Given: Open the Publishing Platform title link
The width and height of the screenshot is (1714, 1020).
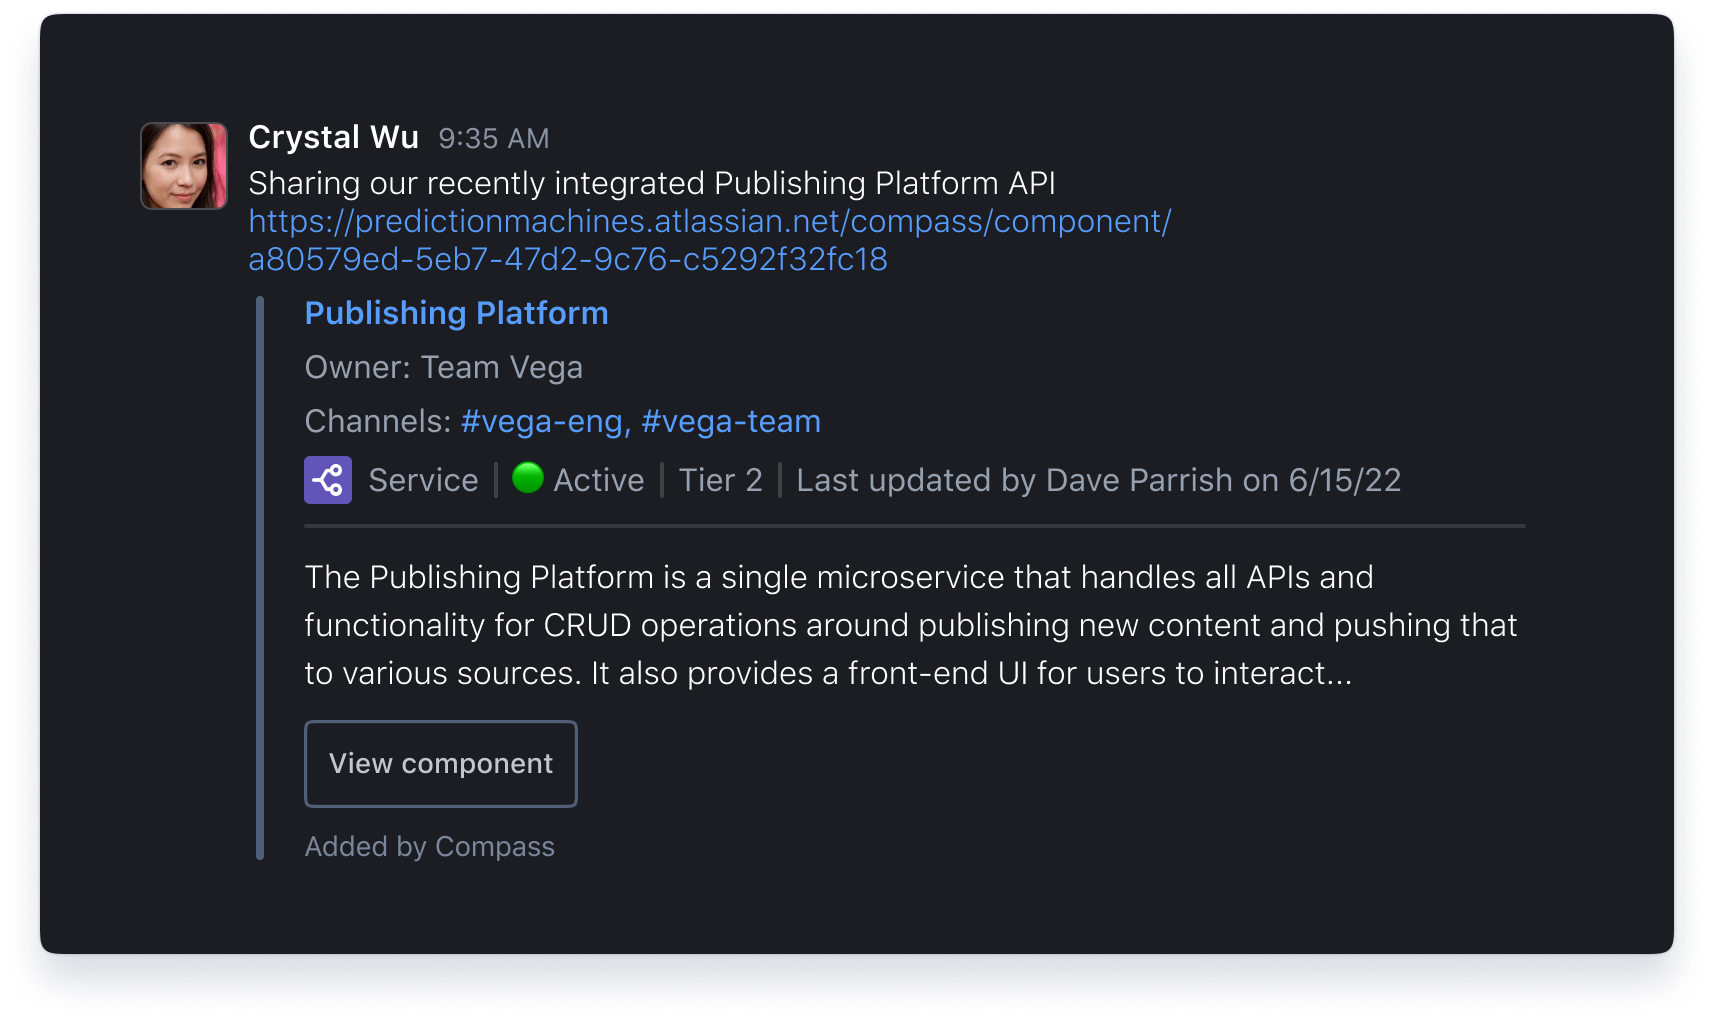Looking at the screenshot, I should click(456, 313).
